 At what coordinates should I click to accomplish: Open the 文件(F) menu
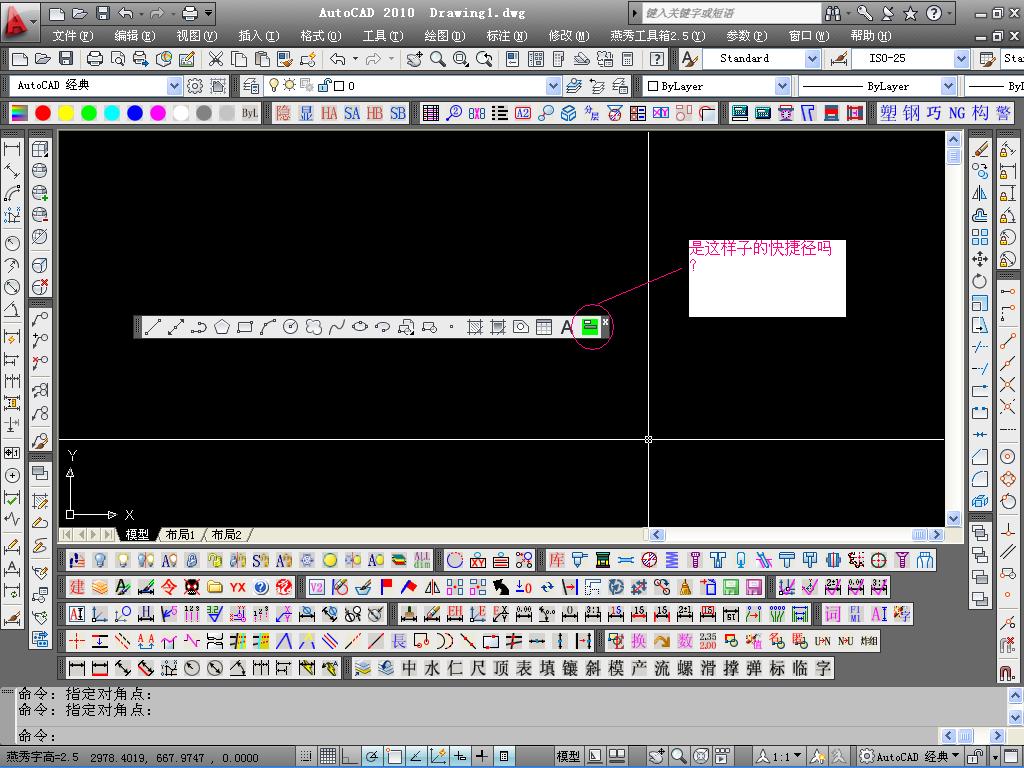click(72, 36)
